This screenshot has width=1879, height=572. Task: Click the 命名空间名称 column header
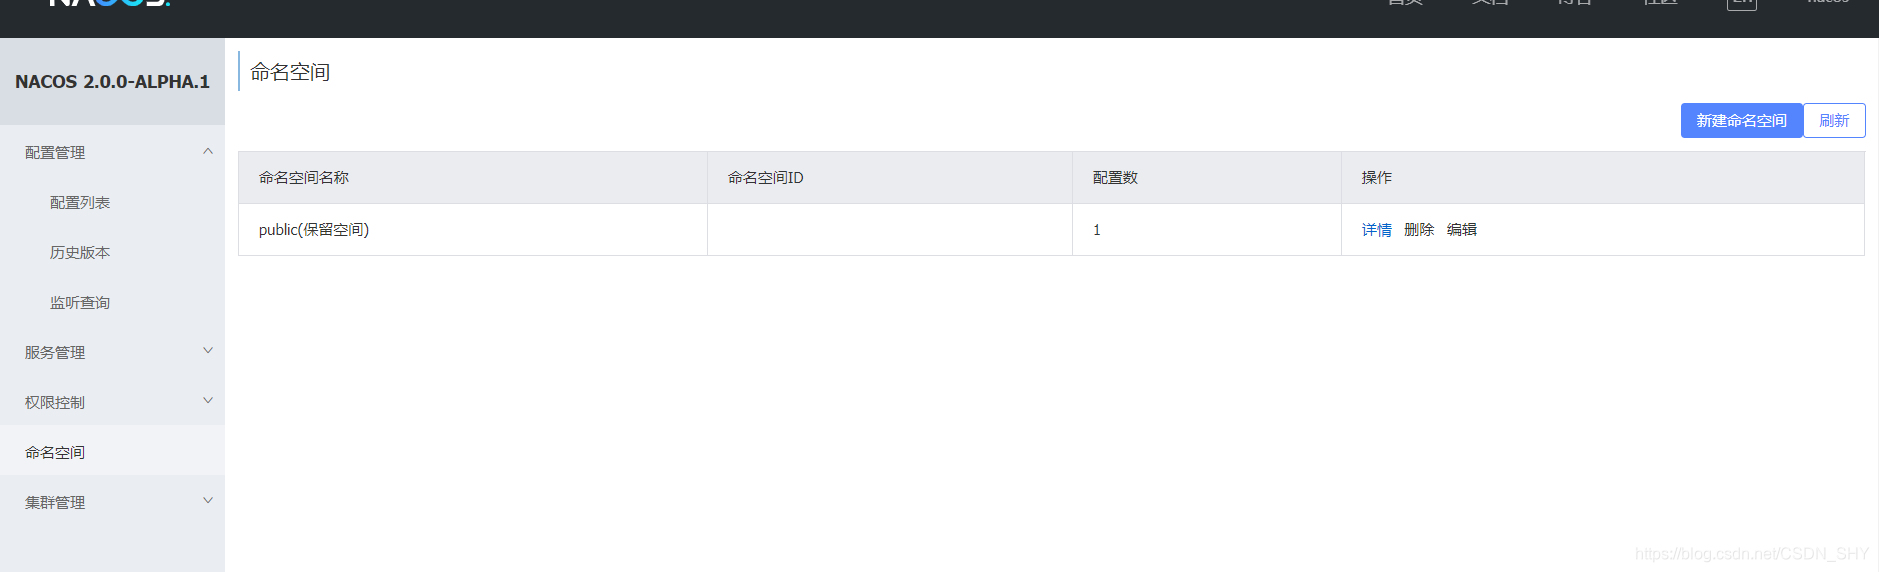pyautogui.click(x=473, y=178)
